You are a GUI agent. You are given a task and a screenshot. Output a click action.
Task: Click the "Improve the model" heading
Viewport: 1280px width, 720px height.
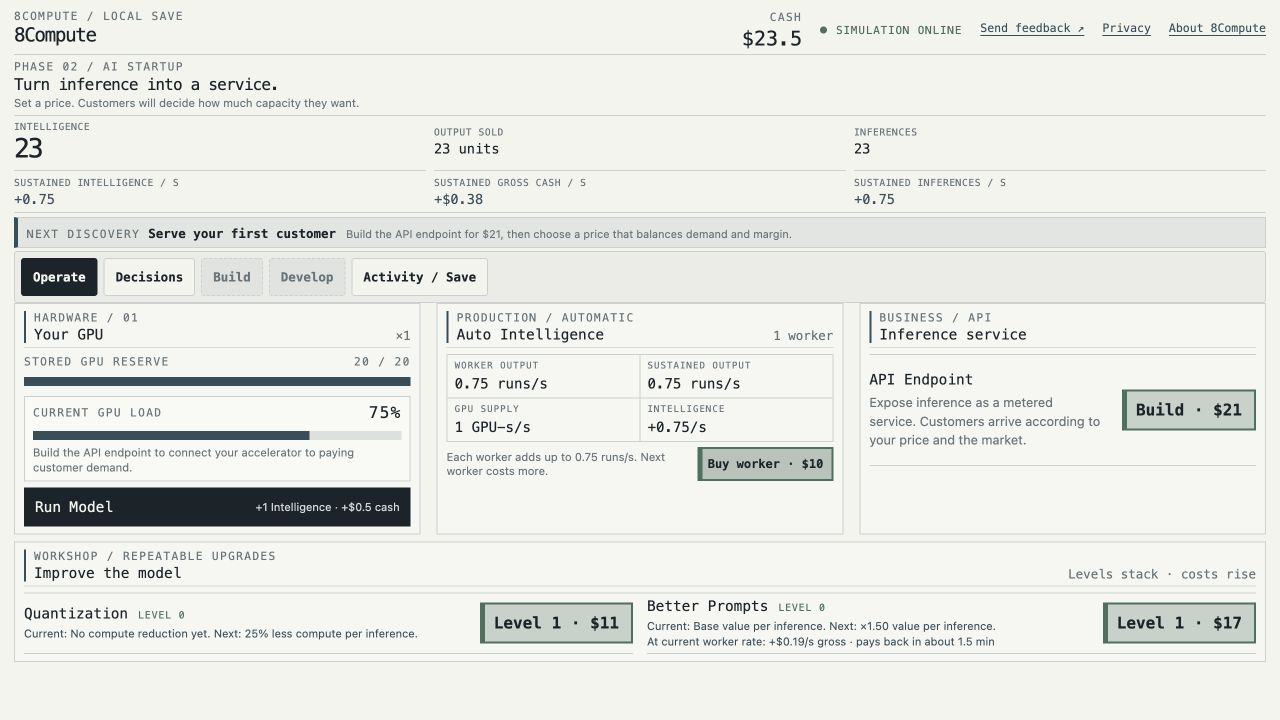pyautogui.click(x=108, y=573)
